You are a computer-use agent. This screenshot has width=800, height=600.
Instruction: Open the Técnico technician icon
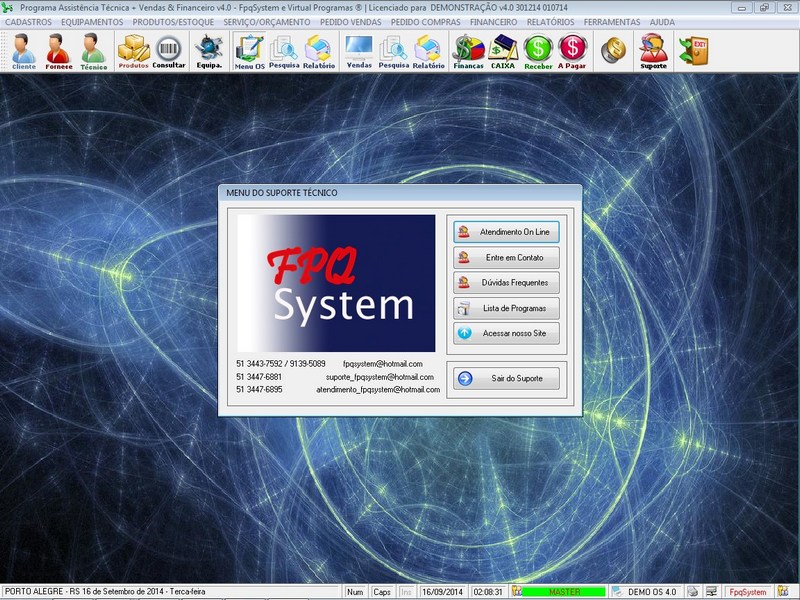point(93,51)
